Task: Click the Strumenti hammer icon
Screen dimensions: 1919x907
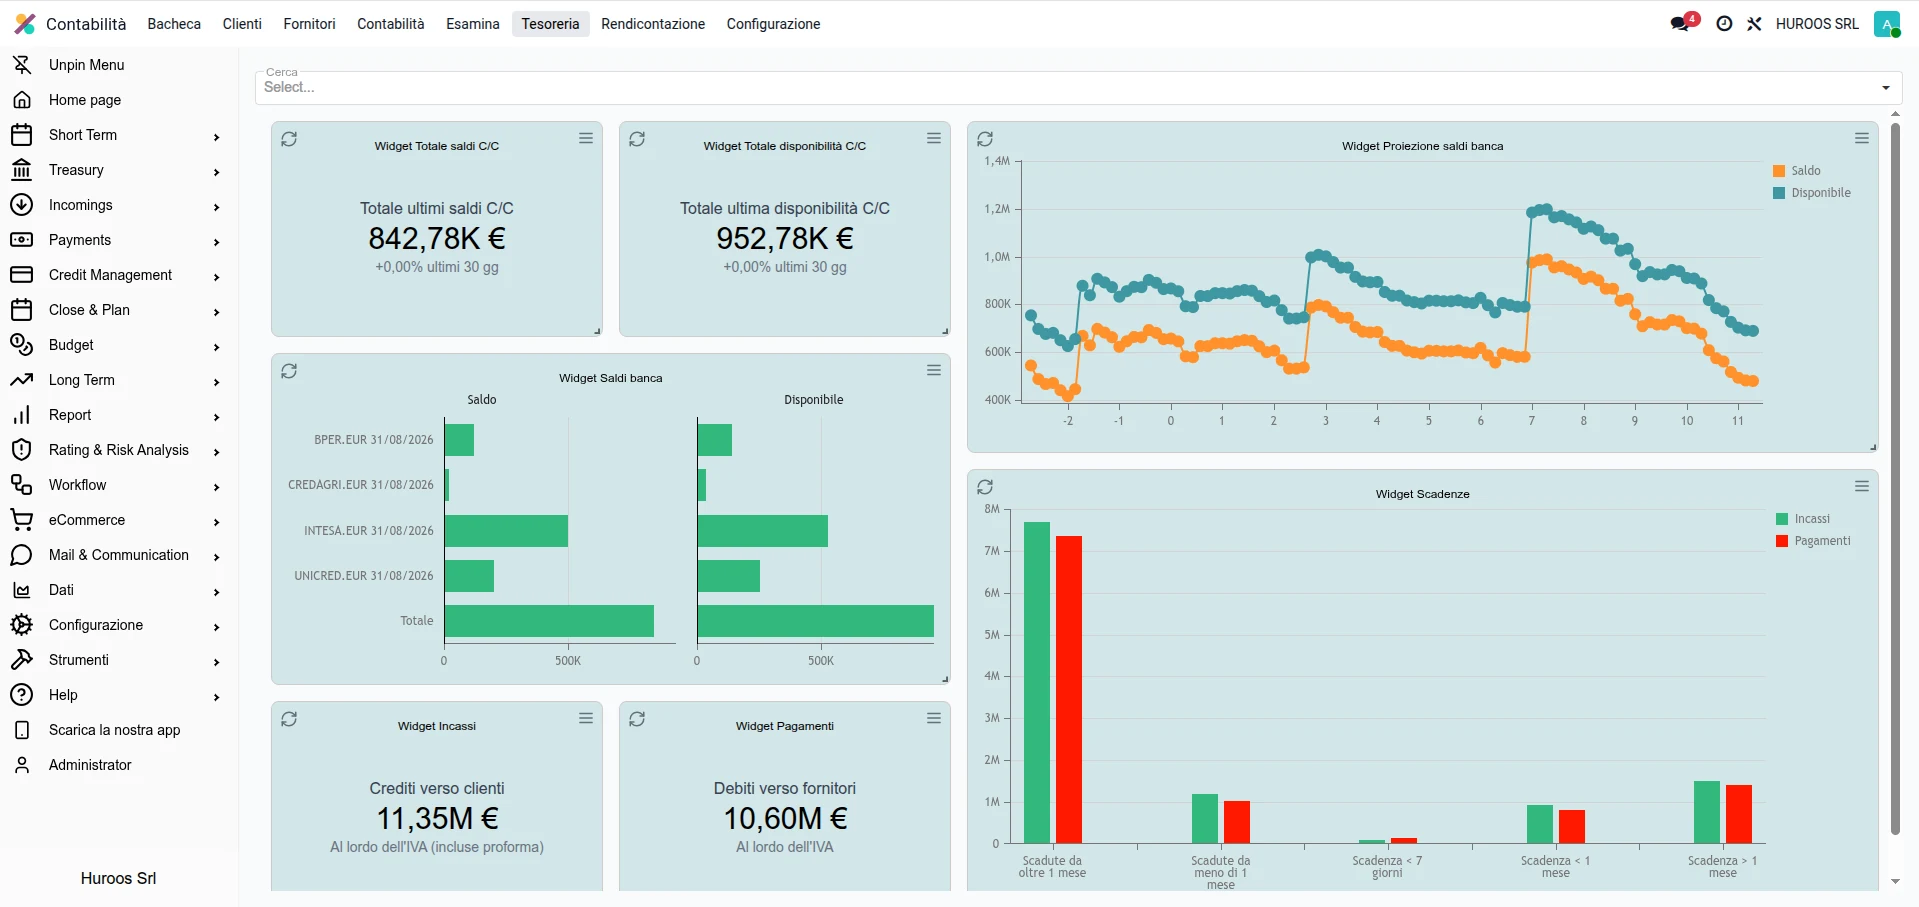Action: [x=21, y=660]
